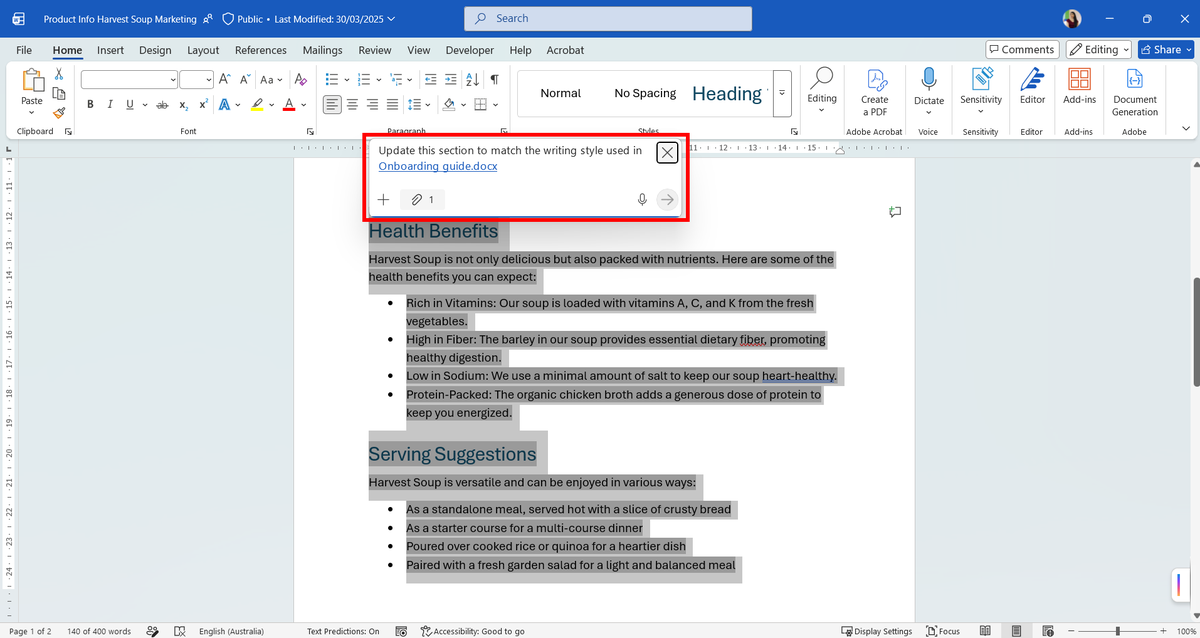The height and width of the screenshot is (638, 1200).
Task: Apply the No Spacing style
Action: [645, 93]
